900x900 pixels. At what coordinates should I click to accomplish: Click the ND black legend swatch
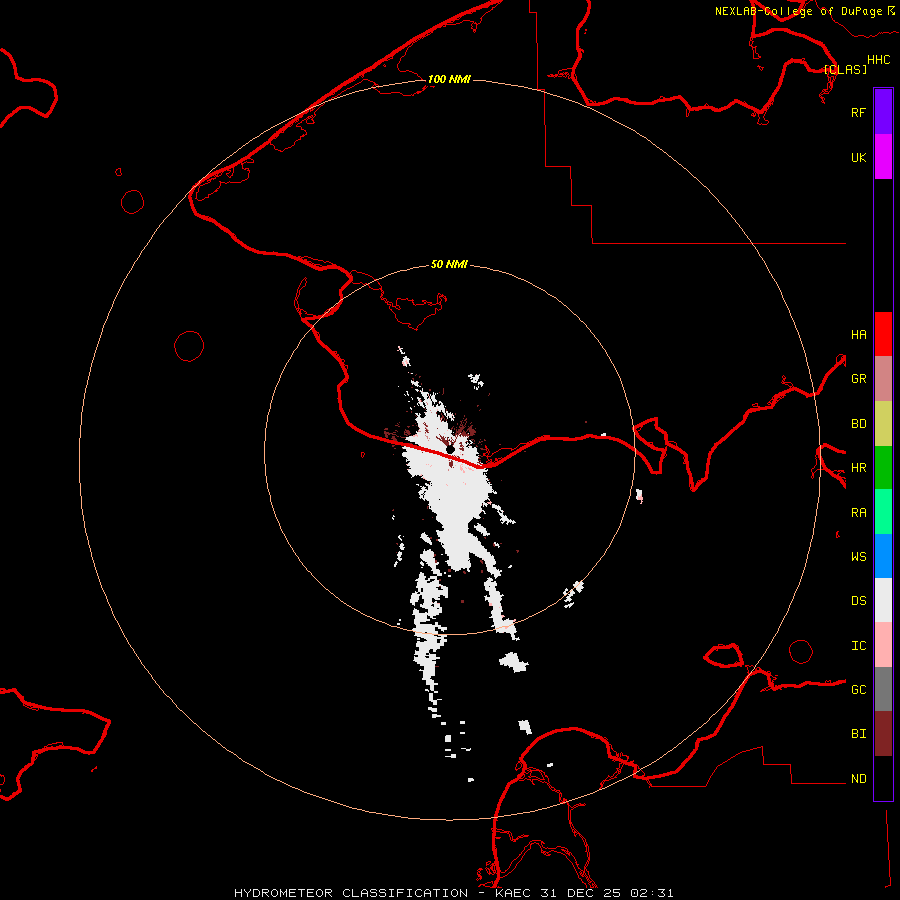pyautogui.click(x=883, y=778)
